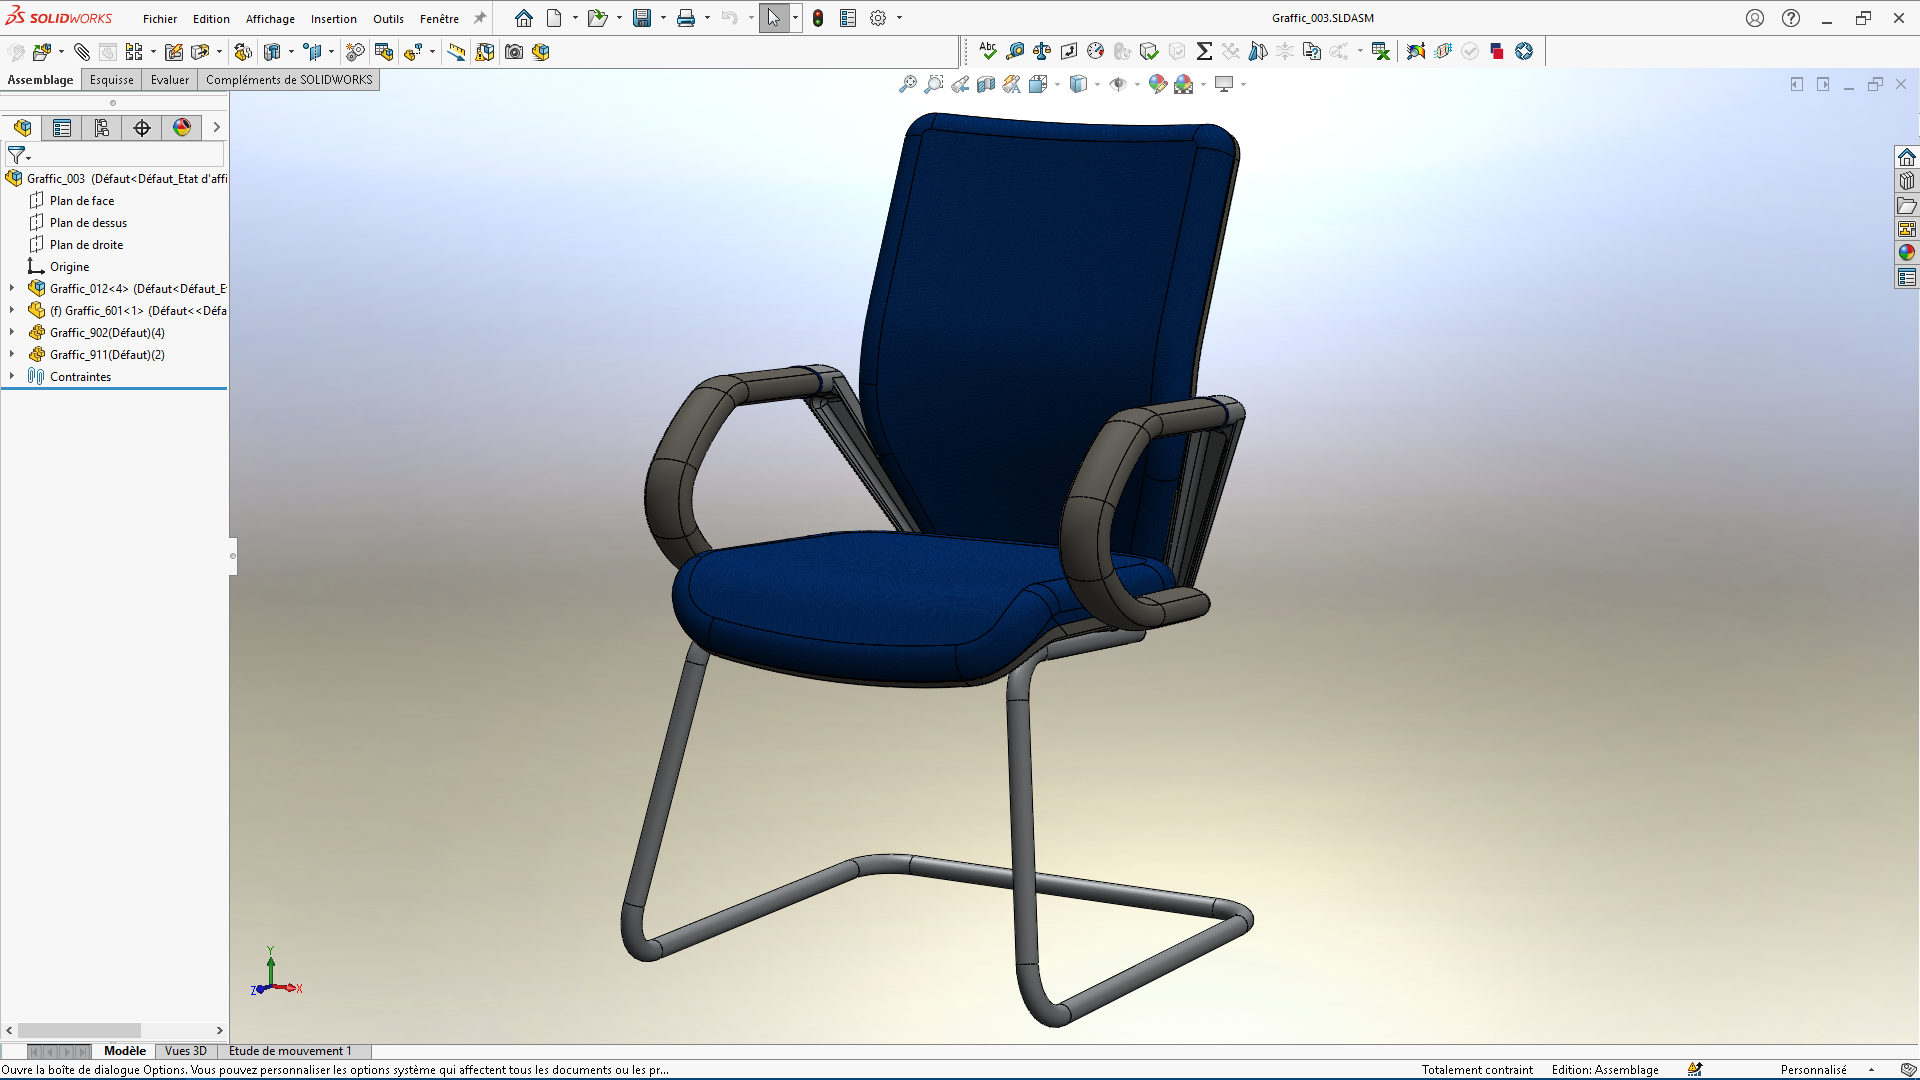Open Bill of Materials tool
This screenshot has height=1080, width=1920.
(x=384, y=52)
